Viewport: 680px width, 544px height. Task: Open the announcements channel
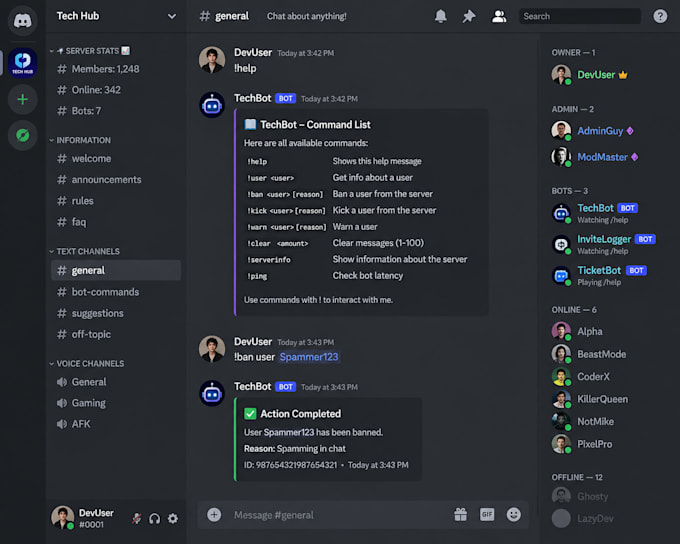coord(116,180)
